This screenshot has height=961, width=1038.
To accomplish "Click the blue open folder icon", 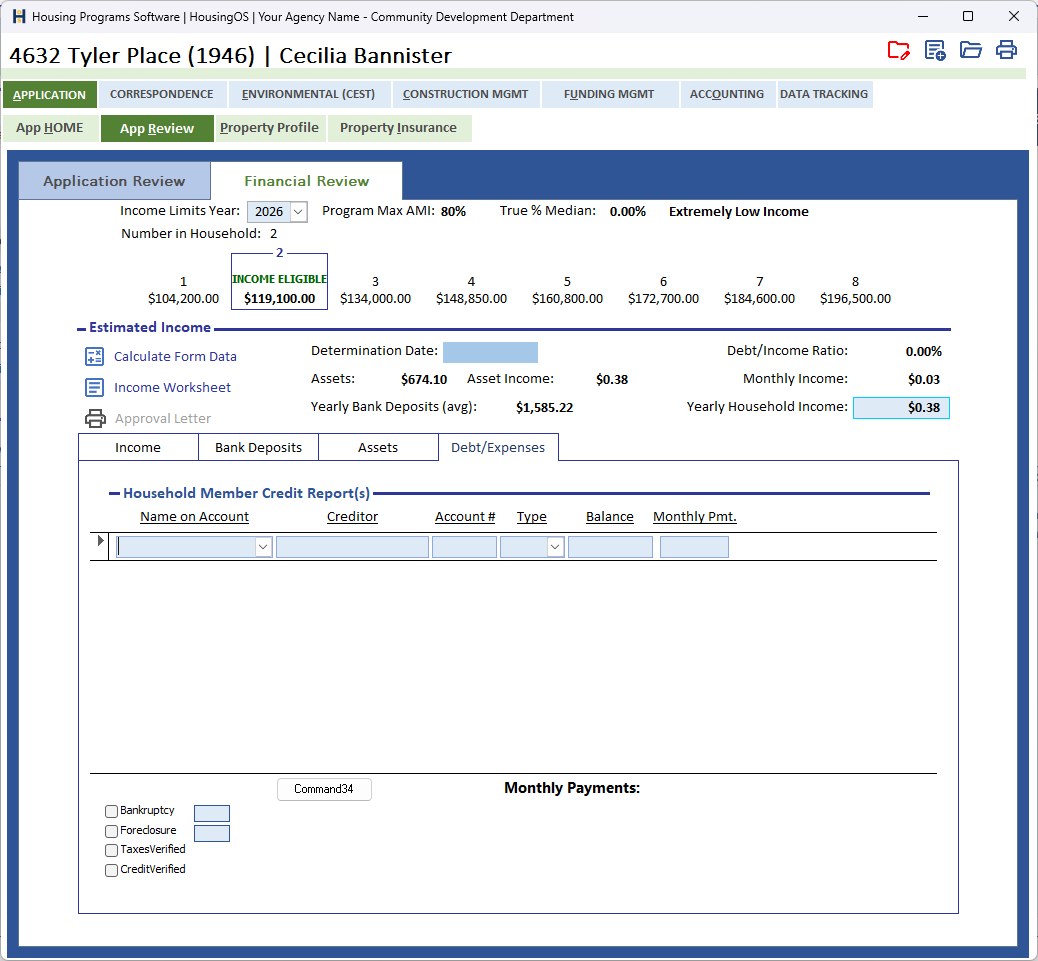I will tap(970, 50).
